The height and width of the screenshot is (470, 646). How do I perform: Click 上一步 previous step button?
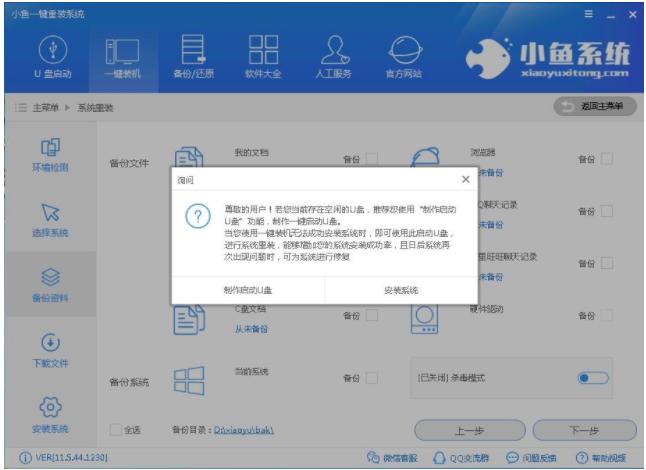coord(470,430)
